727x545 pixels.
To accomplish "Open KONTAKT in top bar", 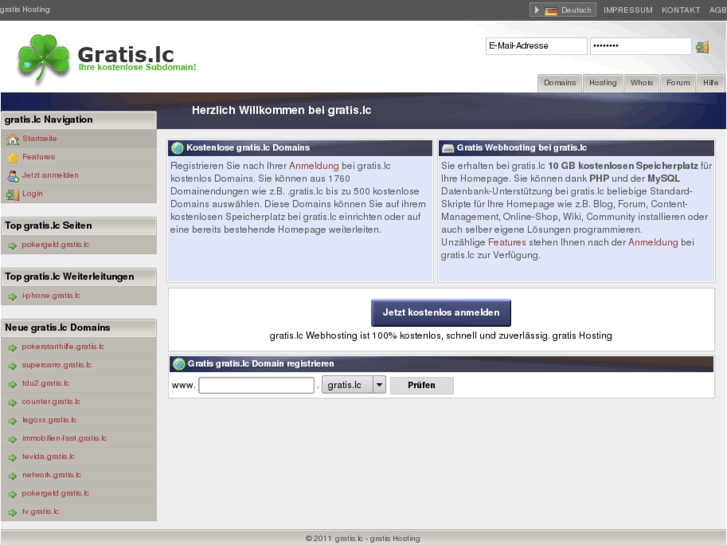I will point(681,10).
